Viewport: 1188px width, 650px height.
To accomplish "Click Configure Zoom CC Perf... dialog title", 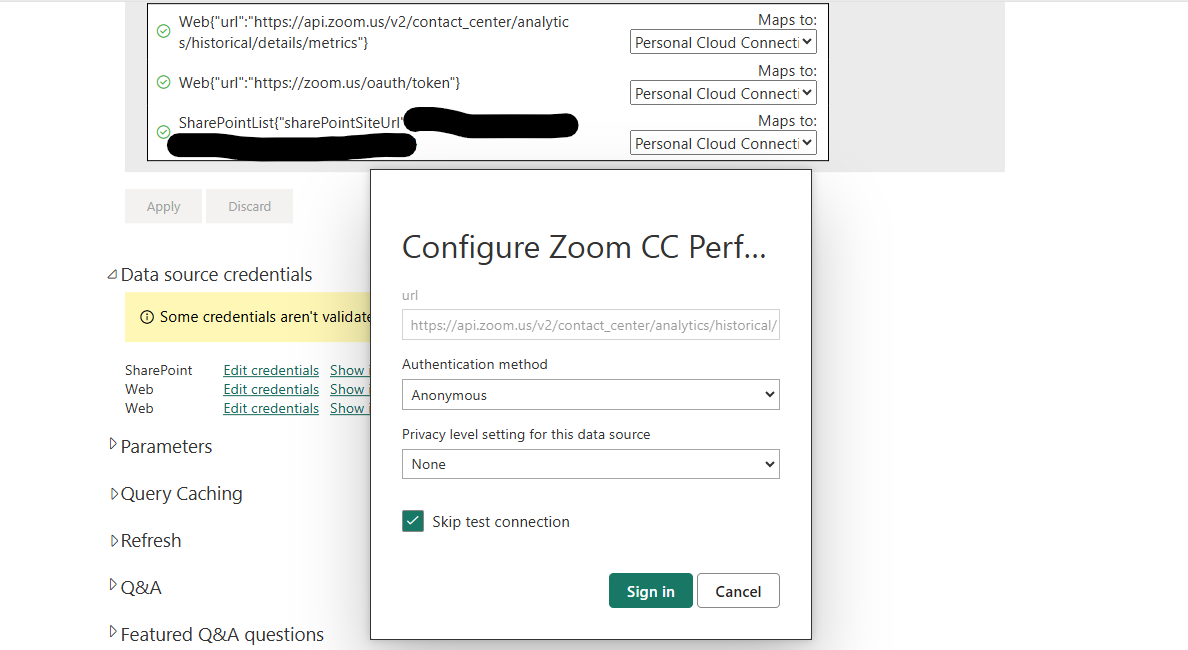I will (x=584, y=247).
